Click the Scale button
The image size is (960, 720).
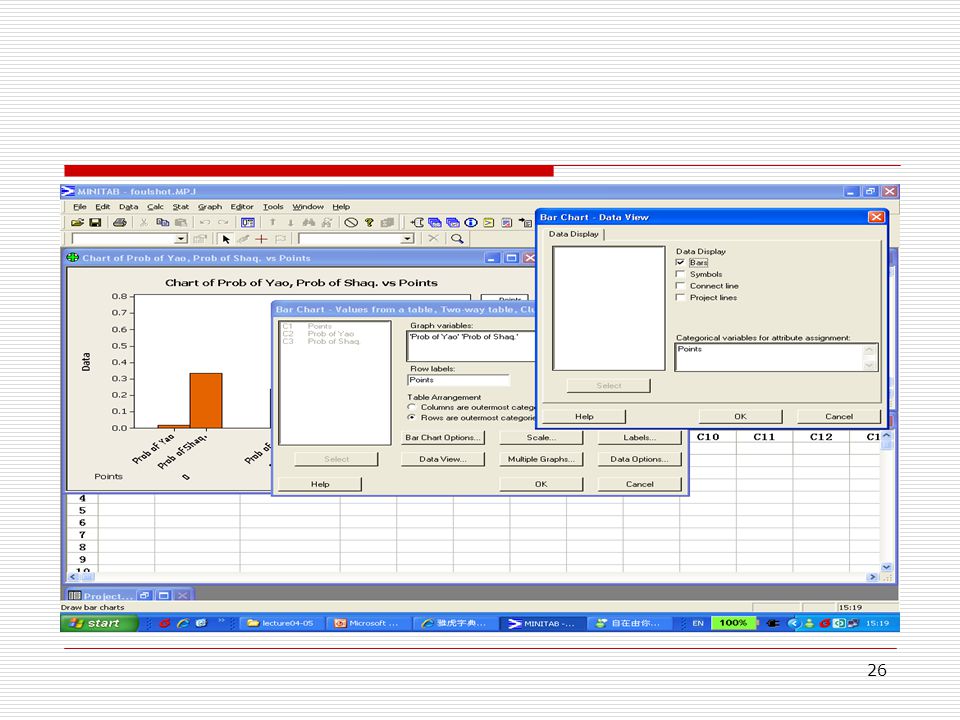click(541, 437)
